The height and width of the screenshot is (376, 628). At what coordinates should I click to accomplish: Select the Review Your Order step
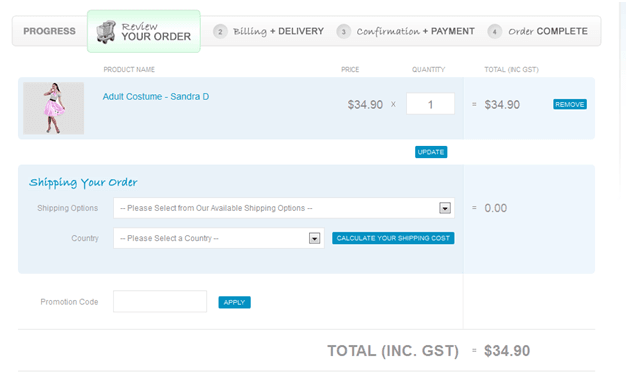144,31
